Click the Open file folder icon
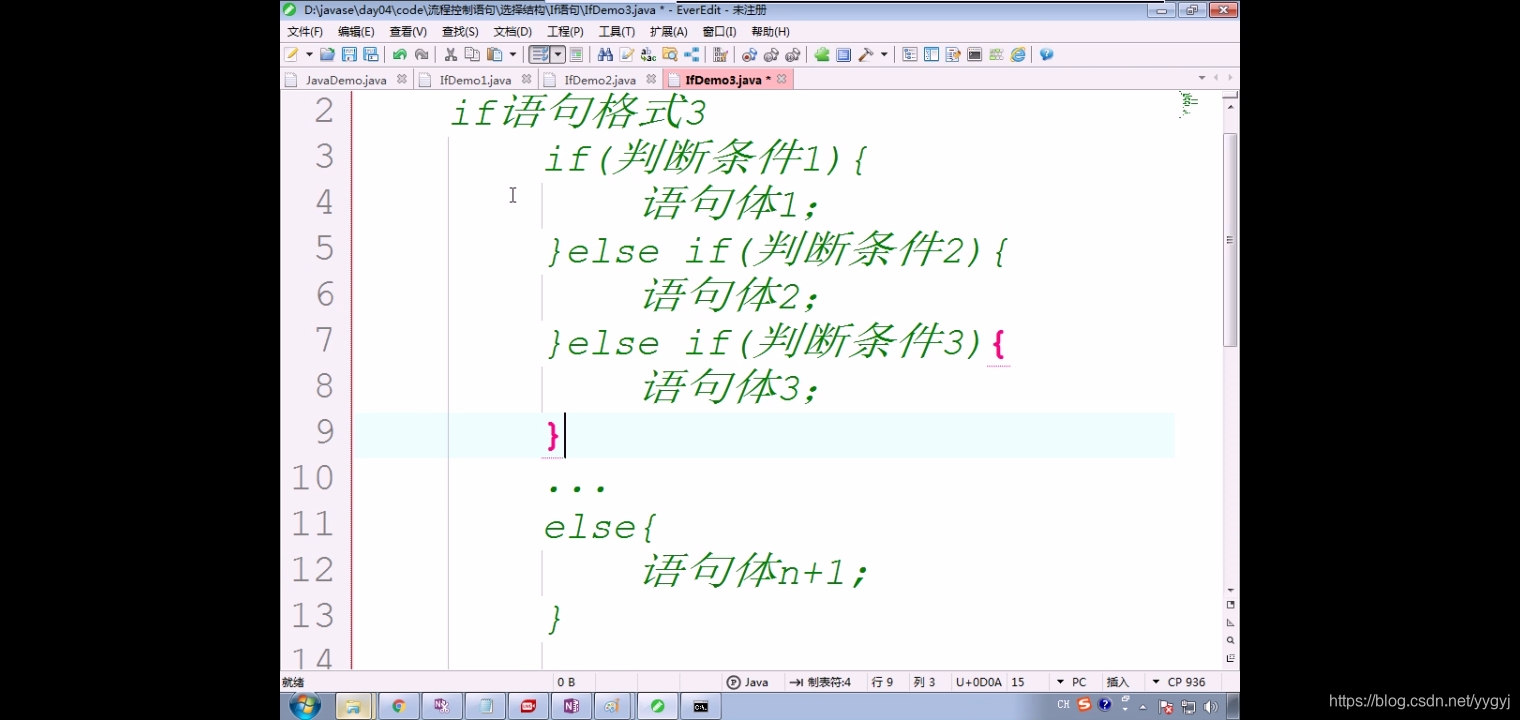This screenshot has height=720, width=1520. pos(327,55)
